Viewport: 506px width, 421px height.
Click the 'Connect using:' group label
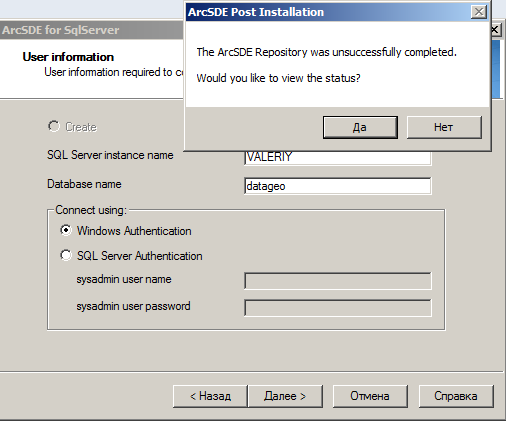pyautogui.click(x=91, y=210)
